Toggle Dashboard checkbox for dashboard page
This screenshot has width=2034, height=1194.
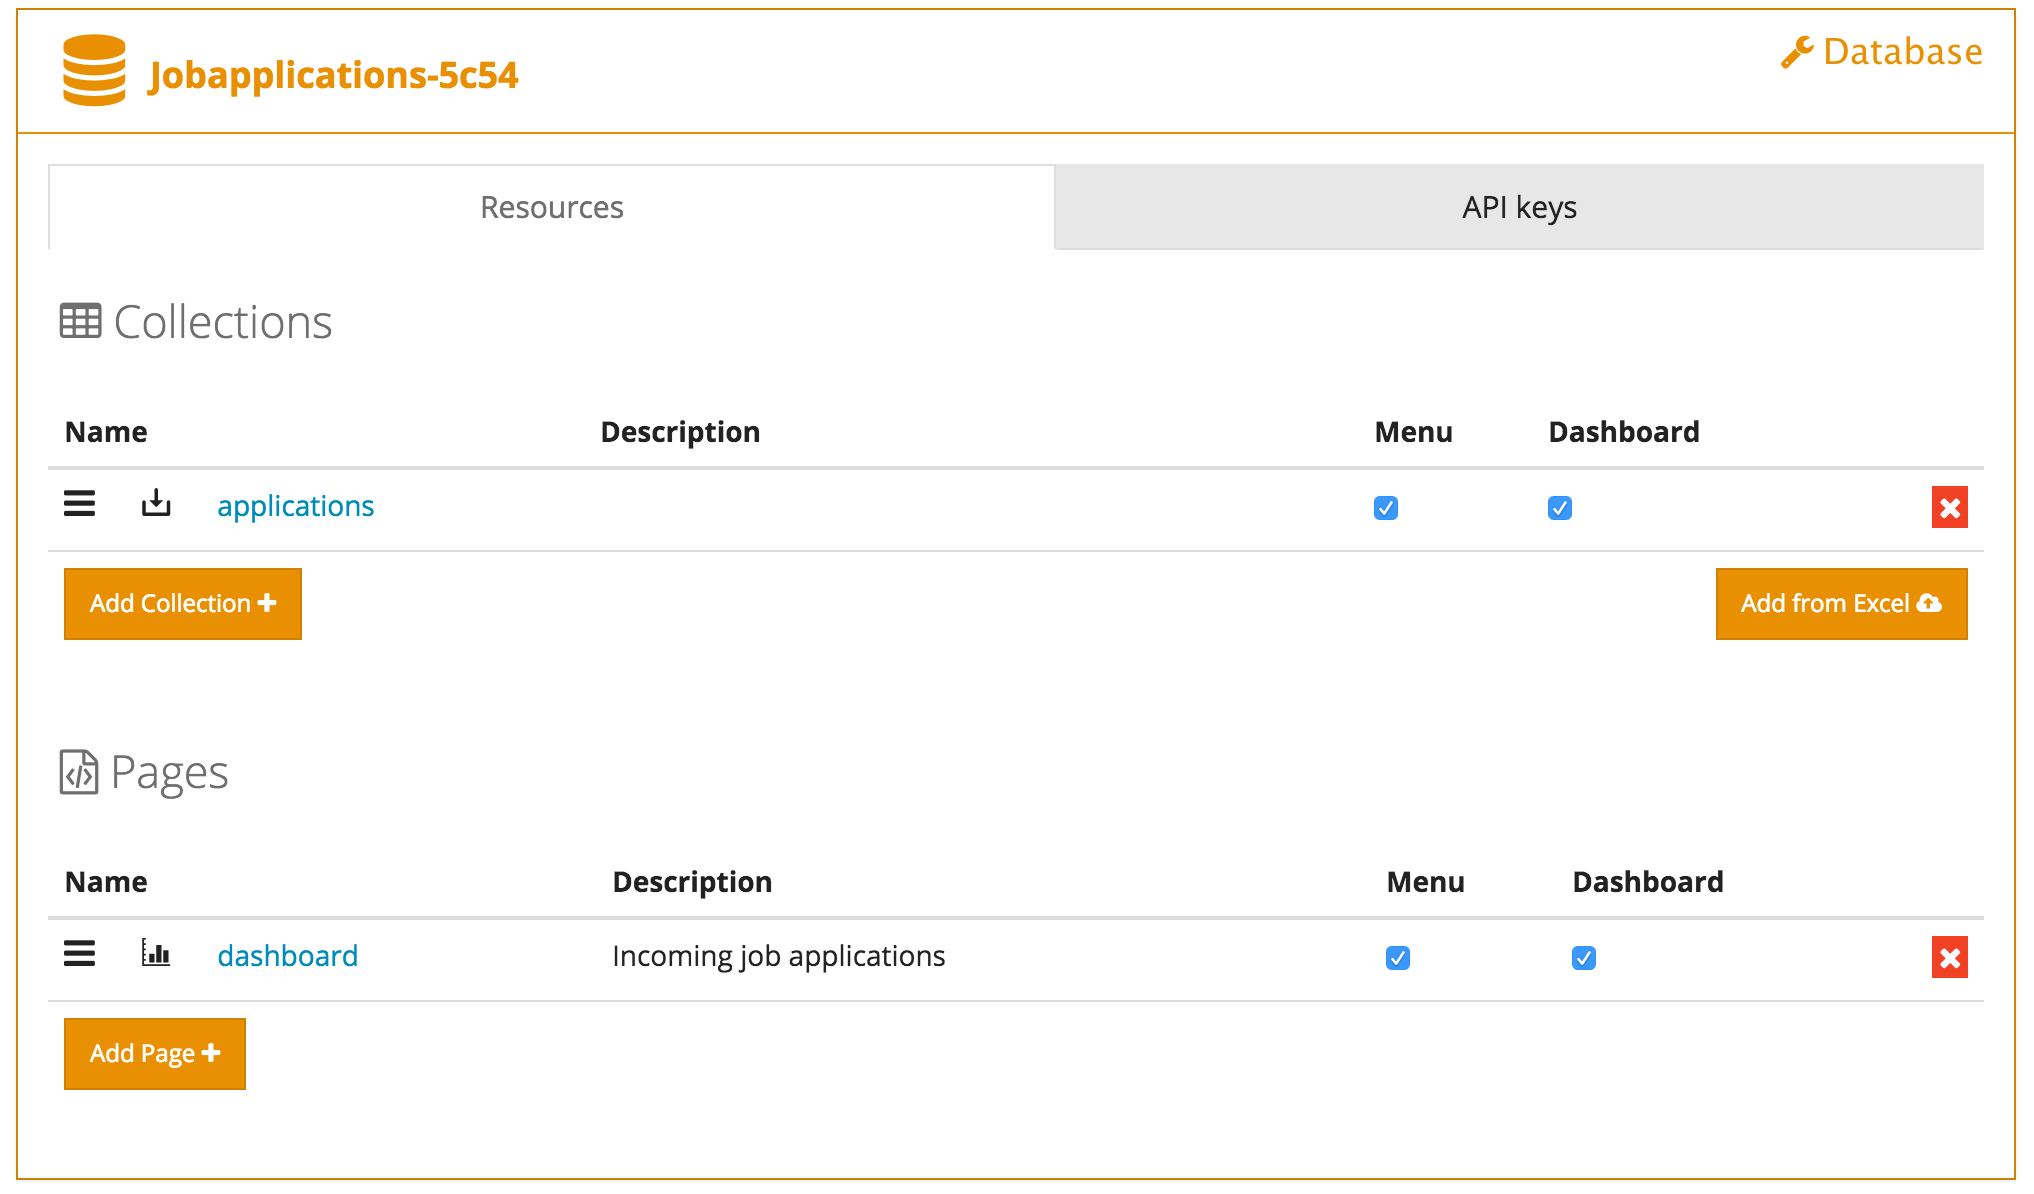(x=1584, y=958)
